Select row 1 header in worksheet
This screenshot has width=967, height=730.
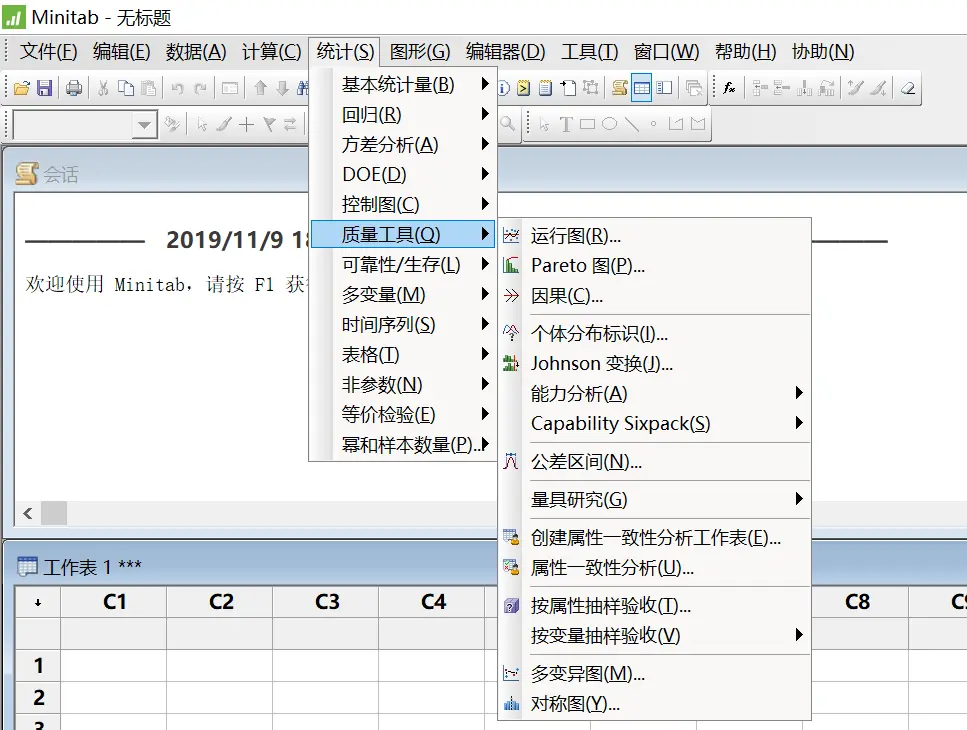click(38, 665)
